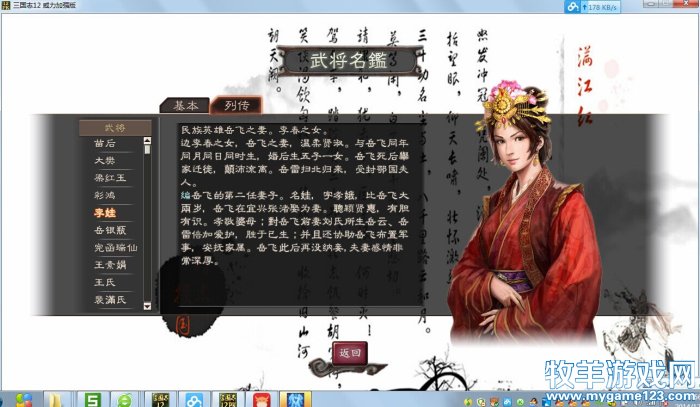Switch to the 基本 tab
The image size is (700, 407).
click(x=185, y=105)
